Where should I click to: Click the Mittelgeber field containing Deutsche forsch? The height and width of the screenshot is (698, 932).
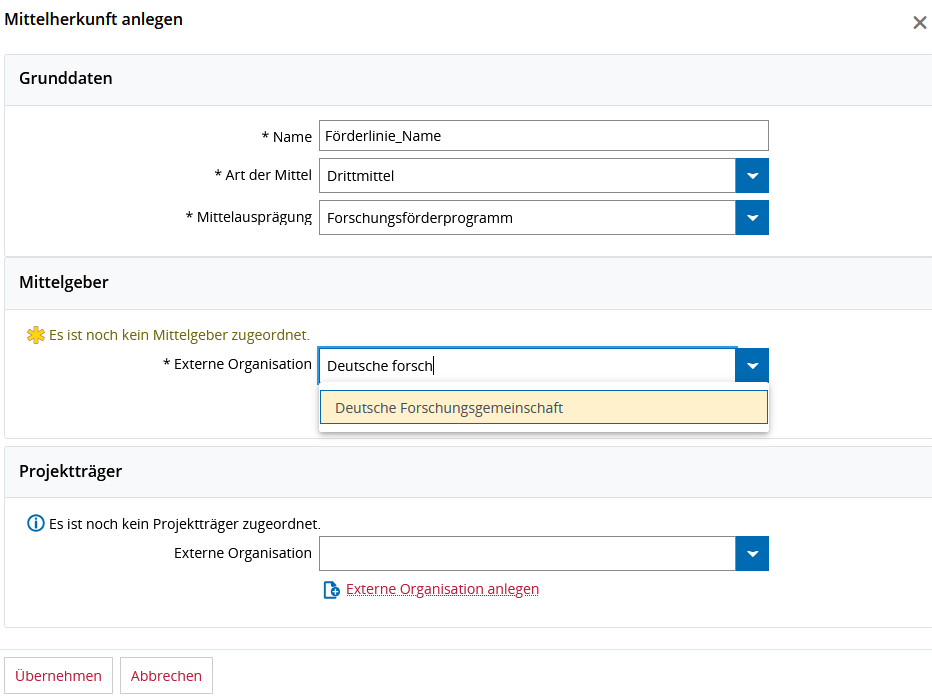527,366
